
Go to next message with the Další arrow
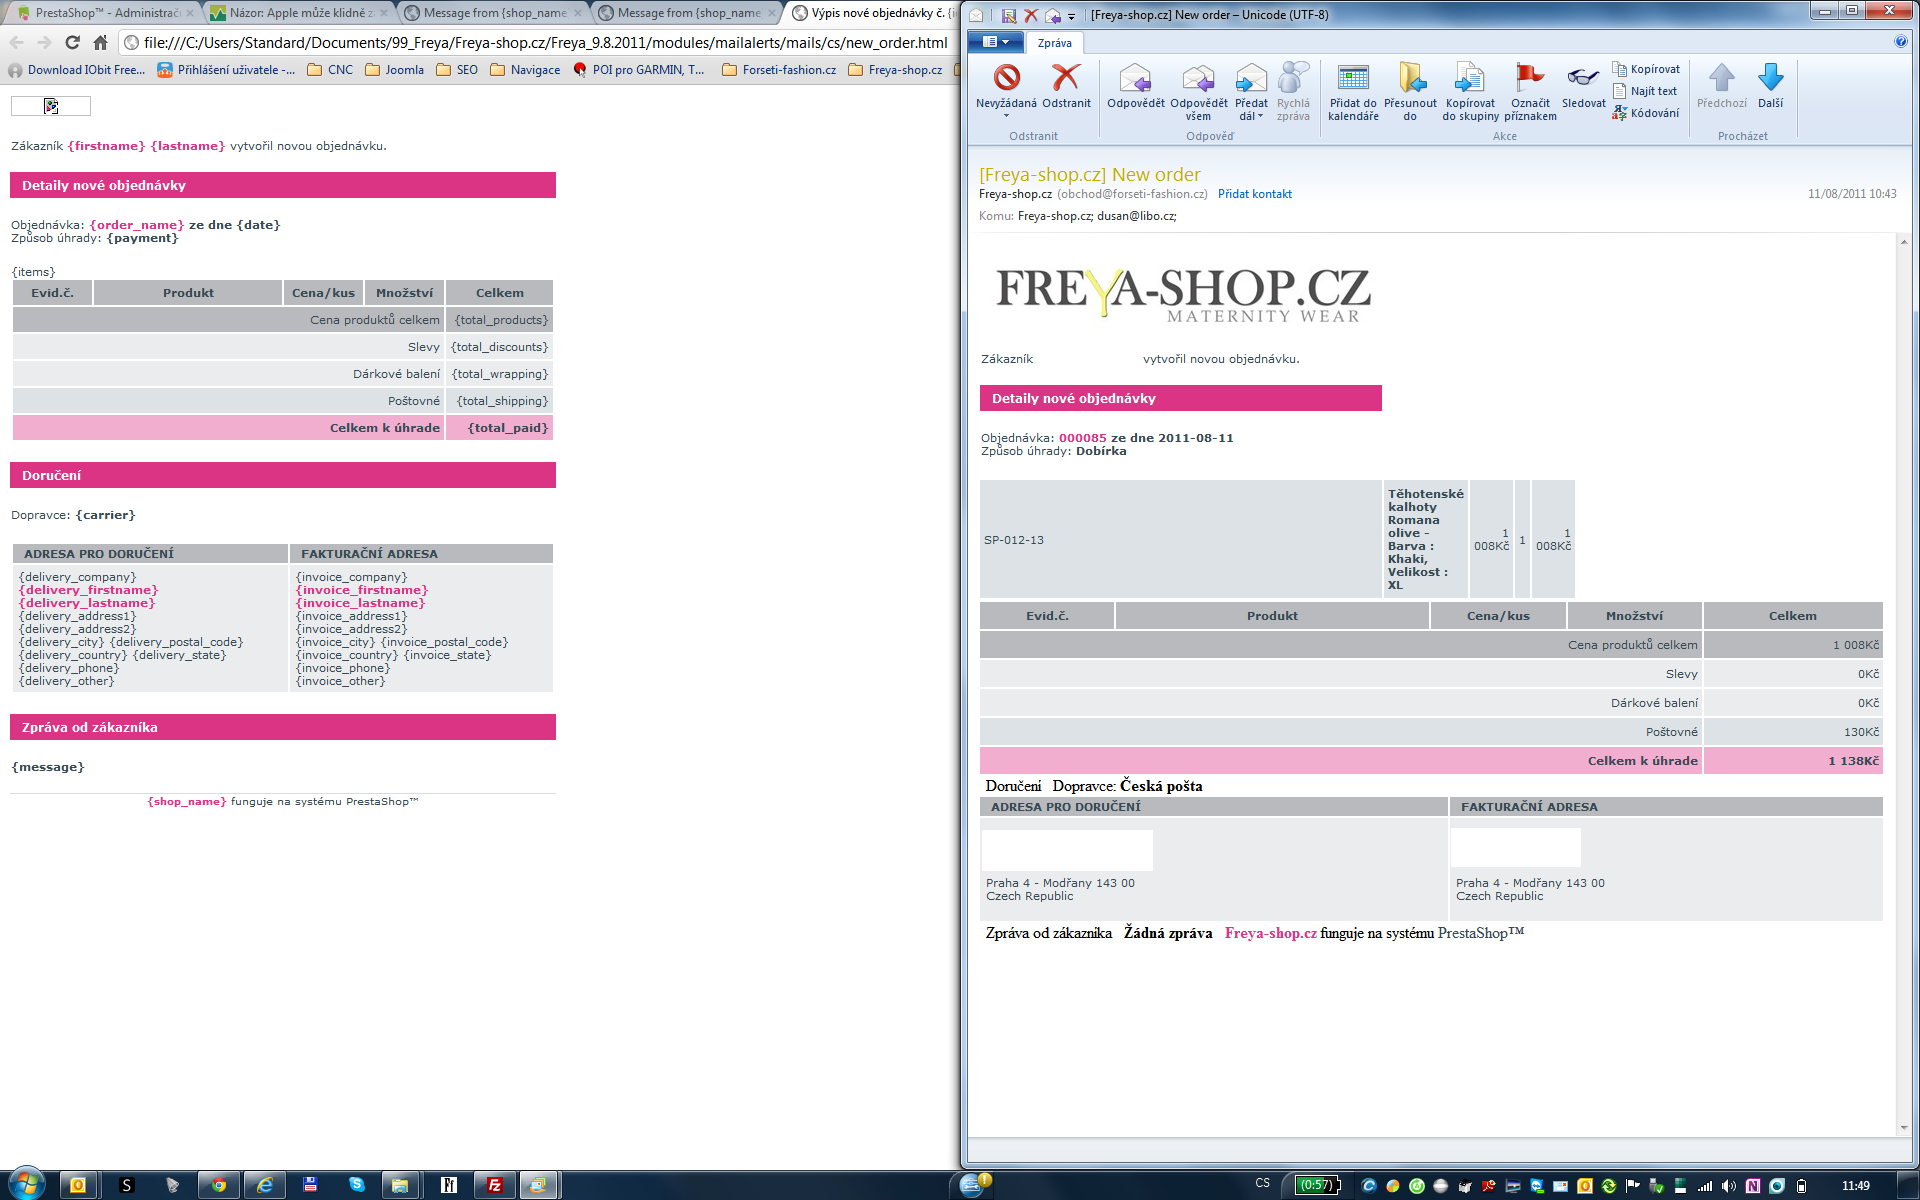1770,79
